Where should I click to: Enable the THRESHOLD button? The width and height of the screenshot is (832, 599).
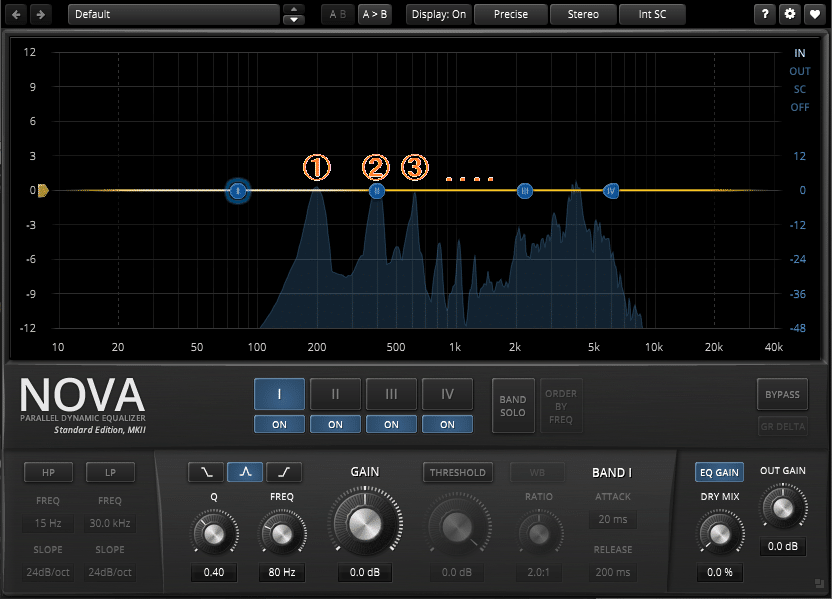[x=457, y=472]
